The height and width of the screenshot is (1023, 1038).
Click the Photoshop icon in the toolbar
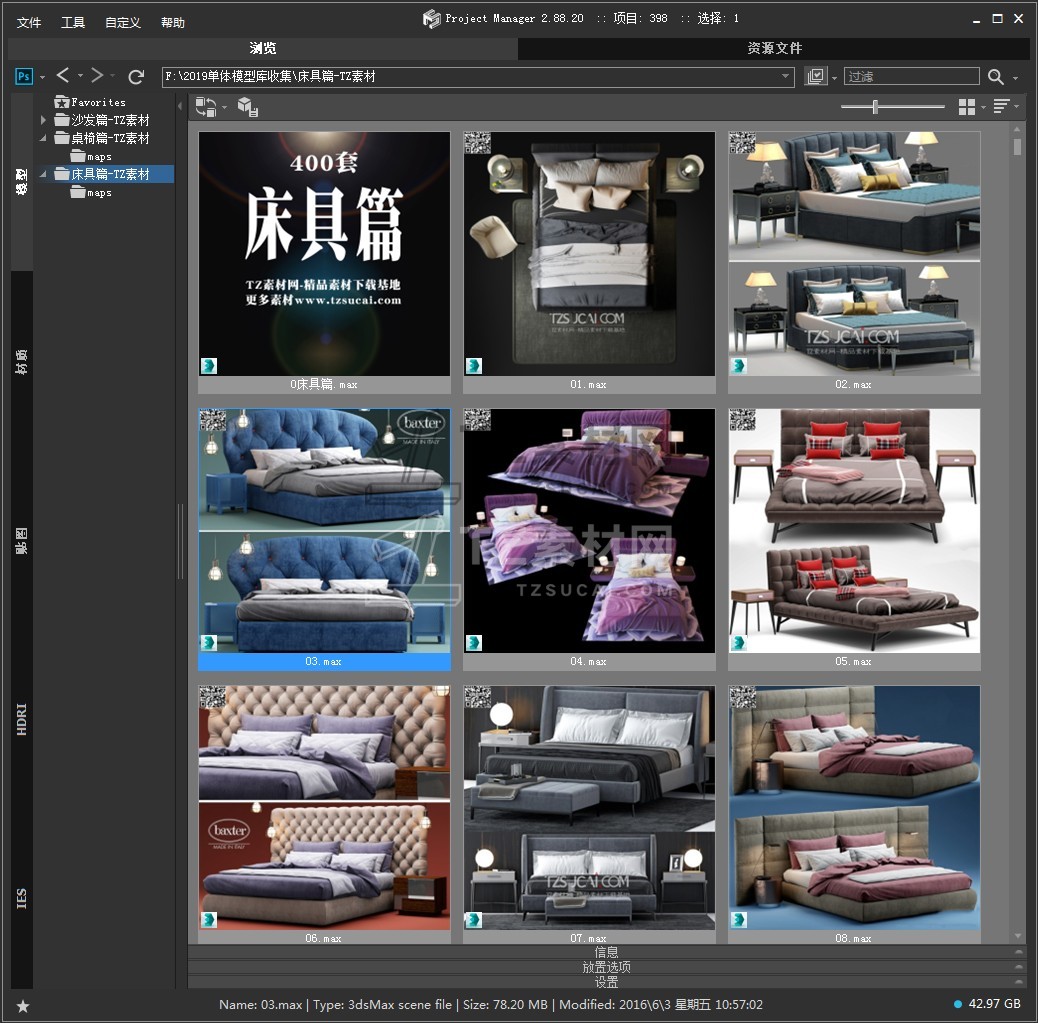24,77
